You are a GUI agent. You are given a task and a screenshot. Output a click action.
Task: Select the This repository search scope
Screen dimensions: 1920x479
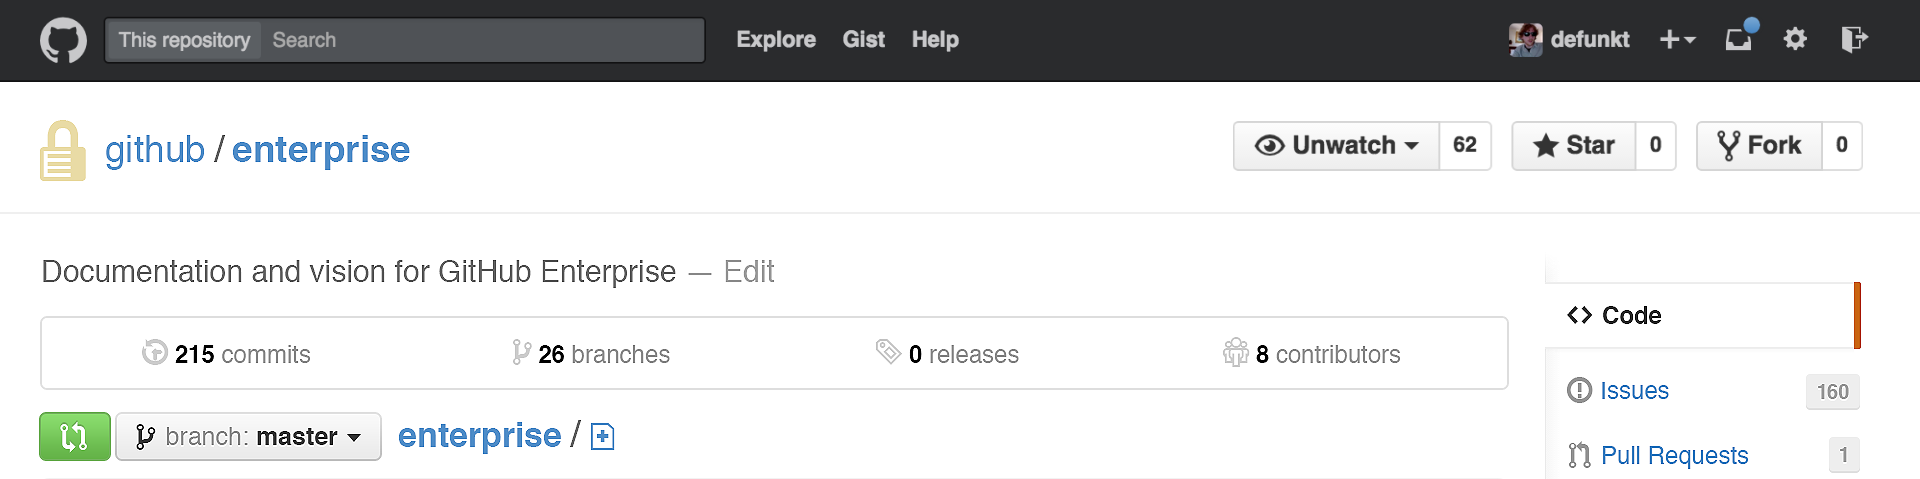184,40
